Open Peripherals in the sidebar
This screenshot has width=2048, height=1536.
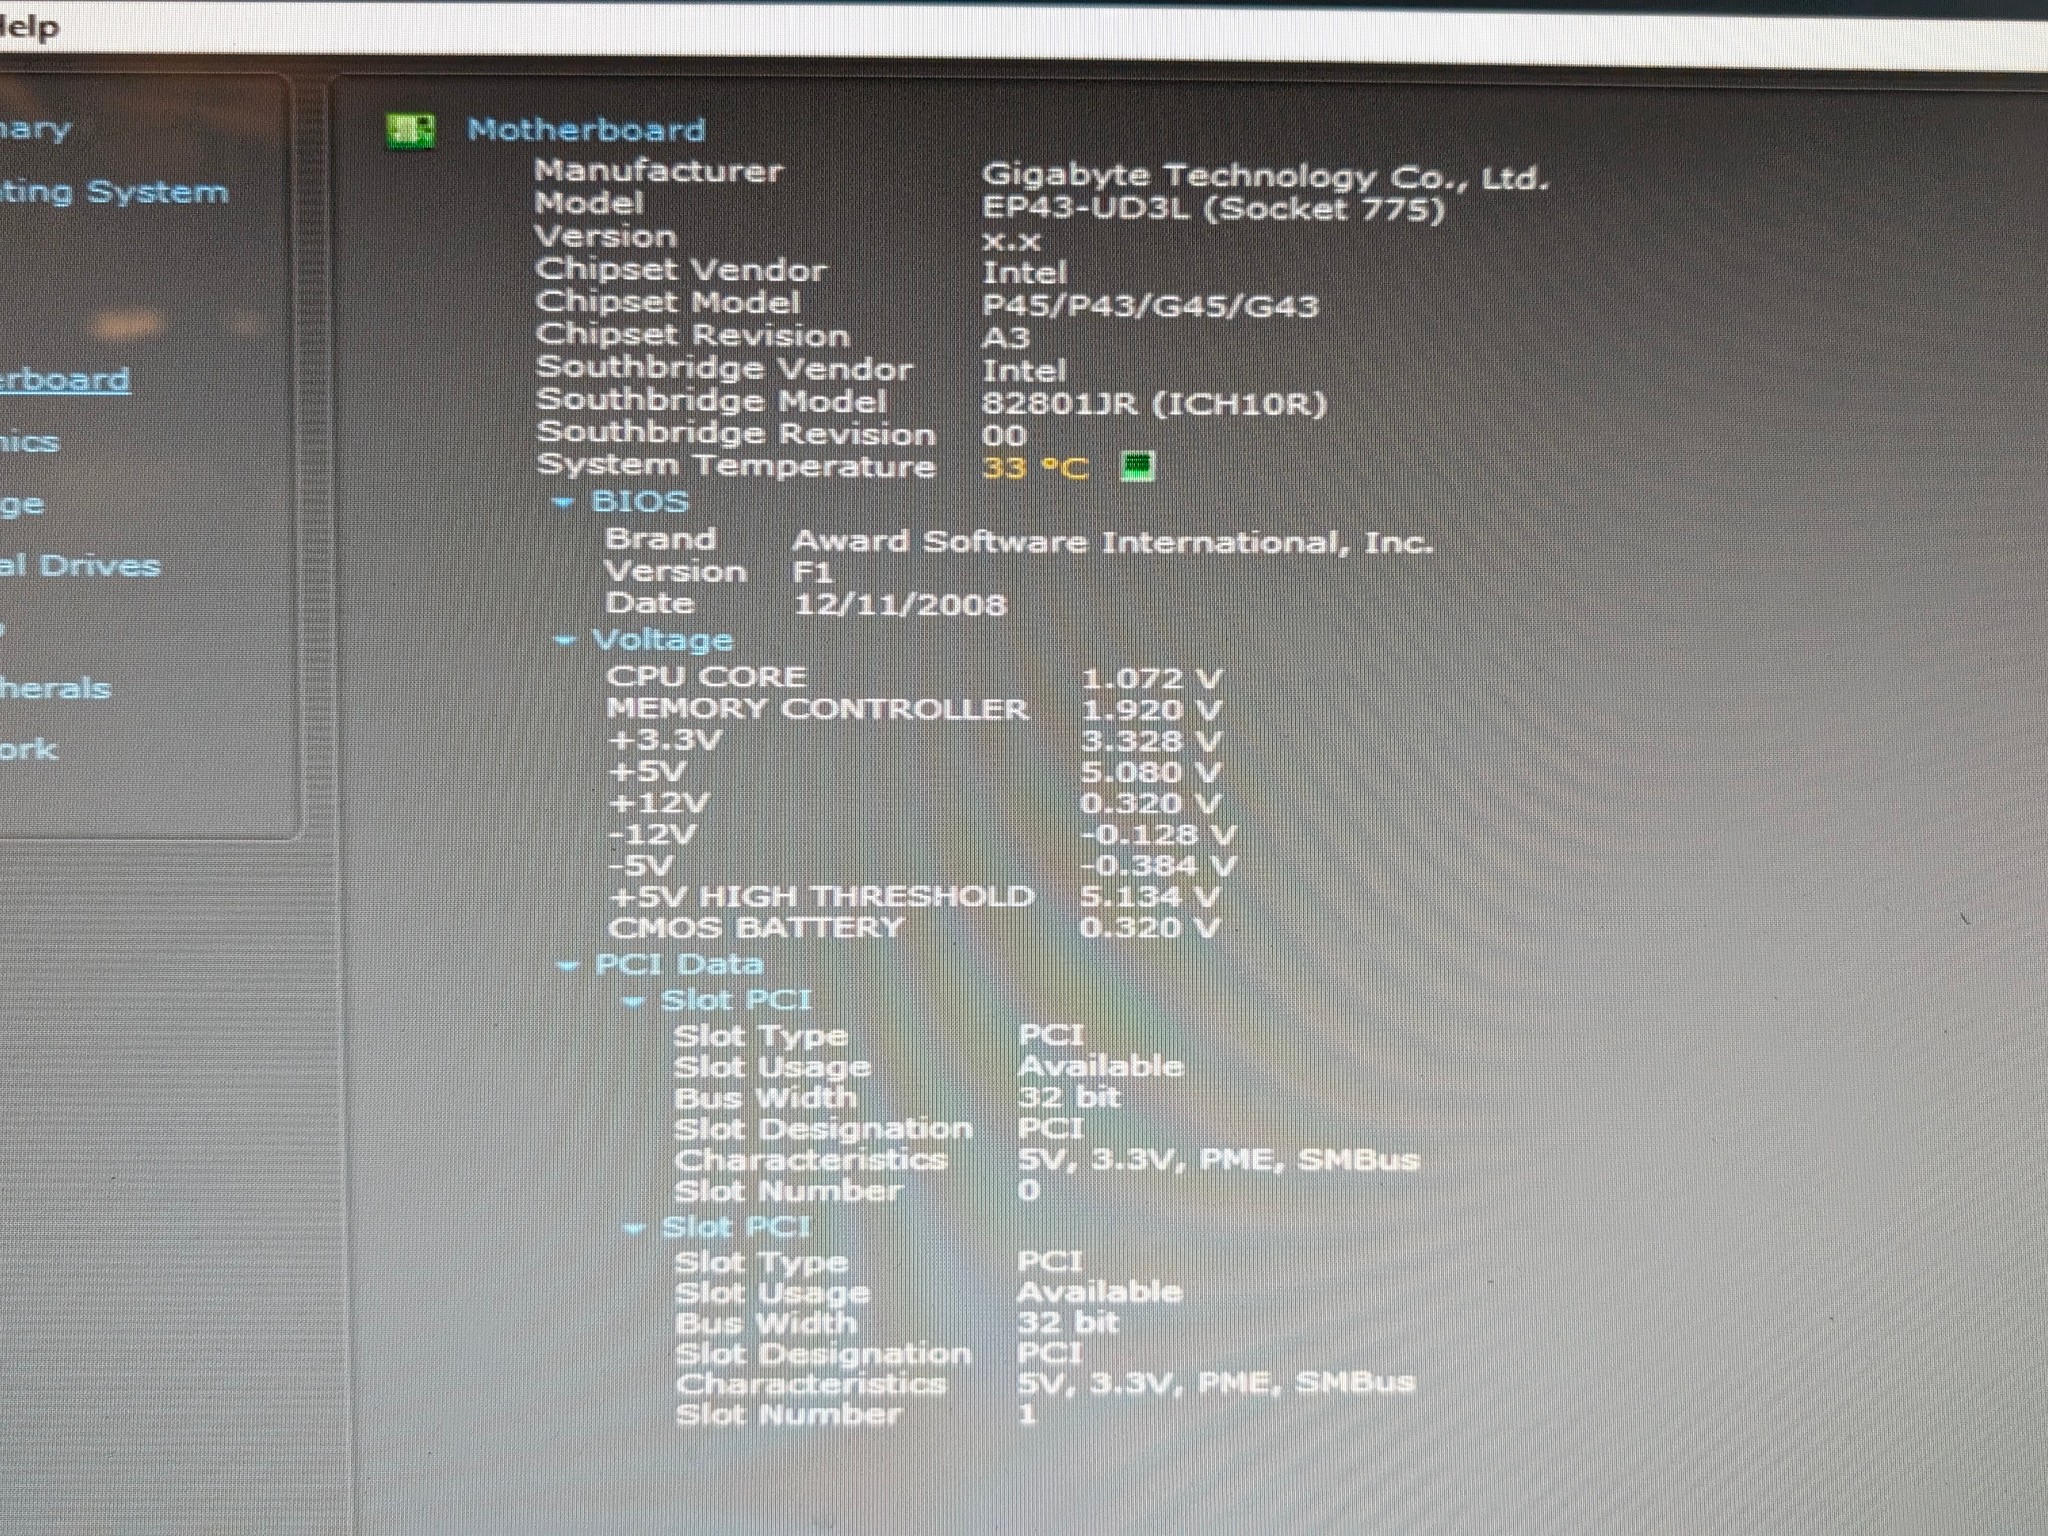pos(54,689)
